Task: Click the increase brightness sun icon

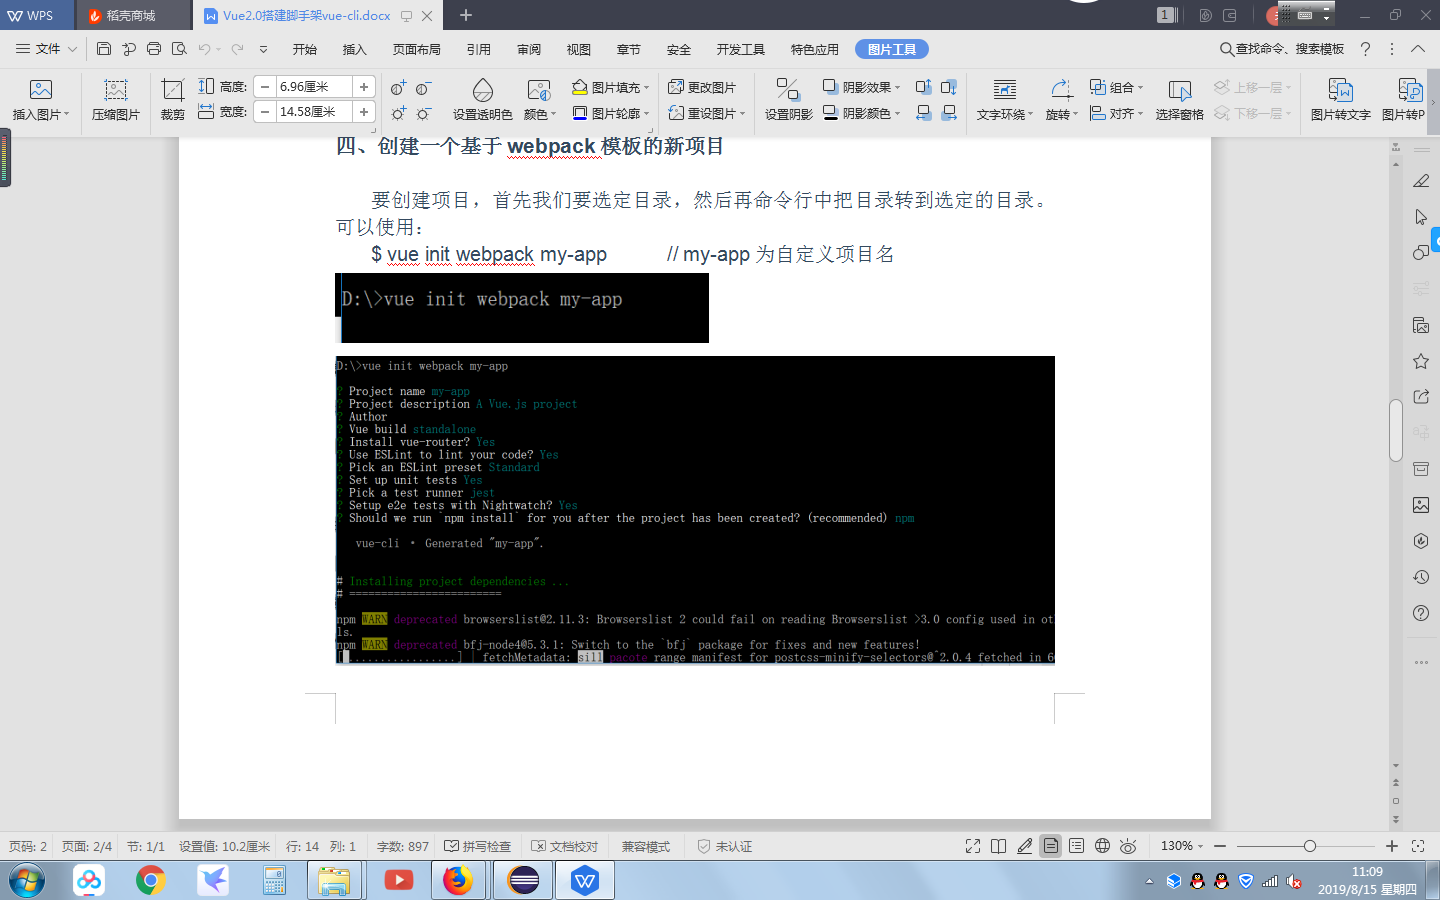Action: 398,113
